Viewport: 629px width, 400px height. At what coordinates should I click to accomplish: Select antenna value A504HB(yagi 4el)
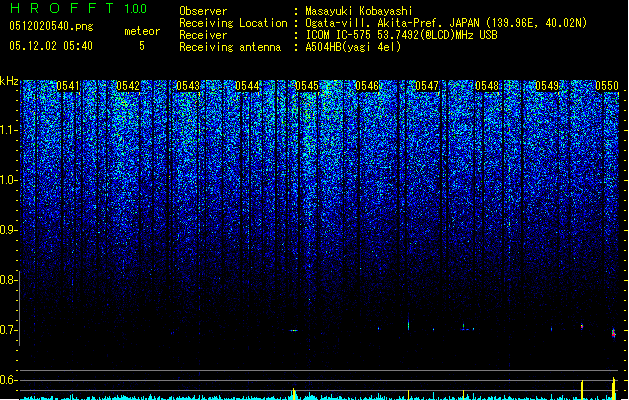click(353, 47)
